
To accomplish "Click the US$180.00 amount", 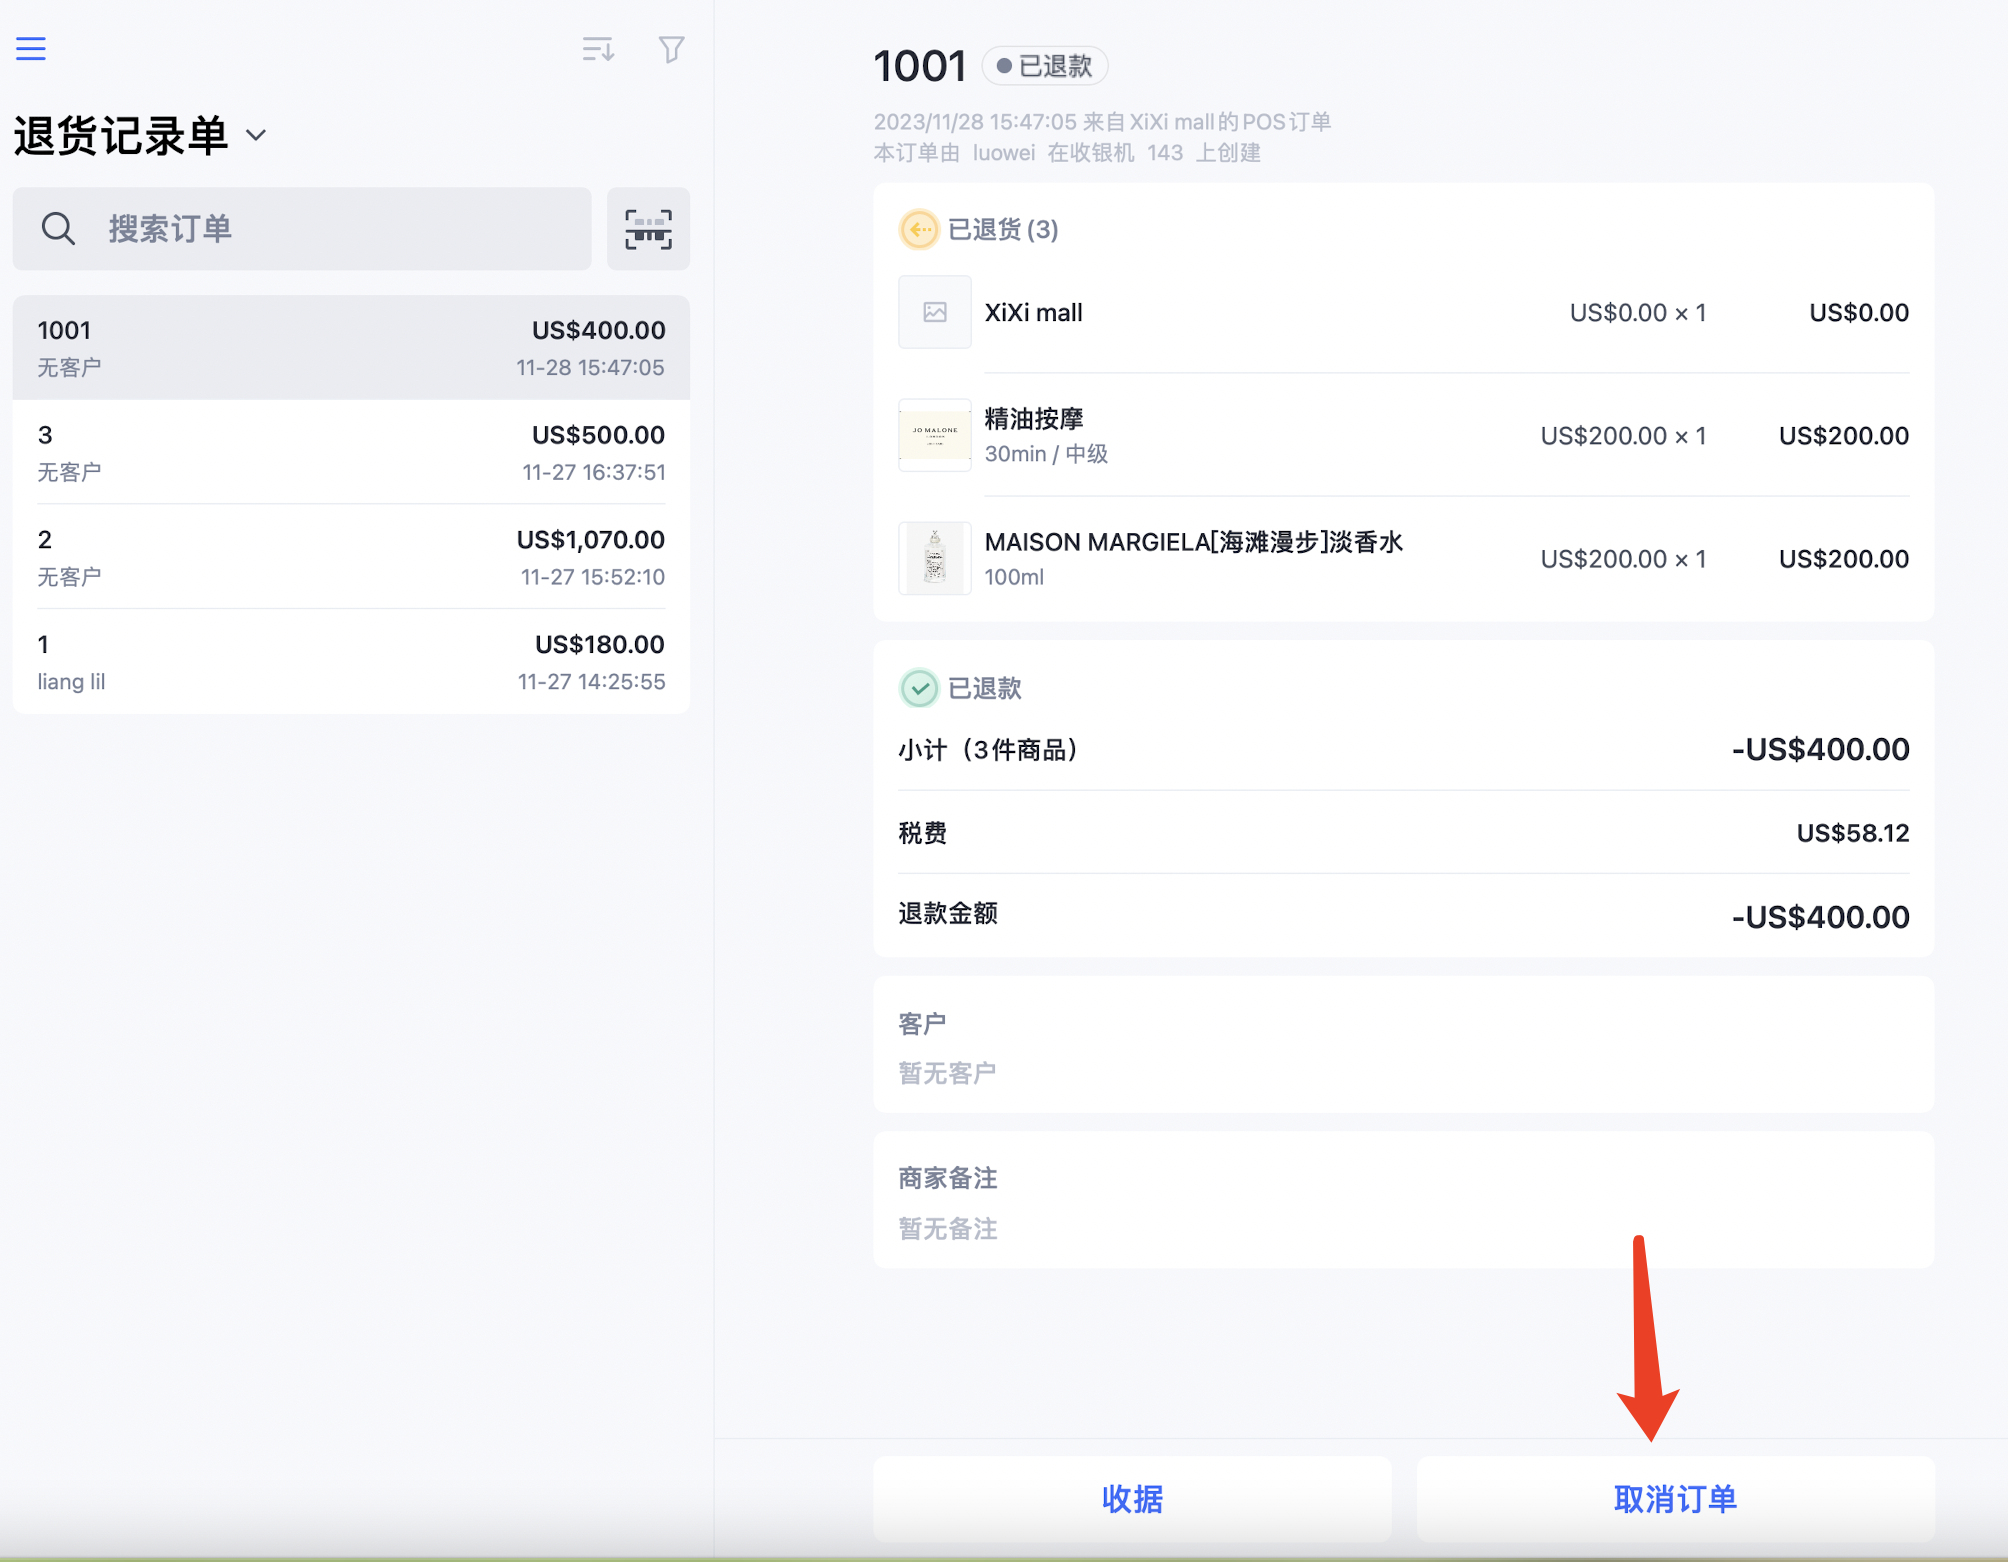I will click(x=600, y=644).
